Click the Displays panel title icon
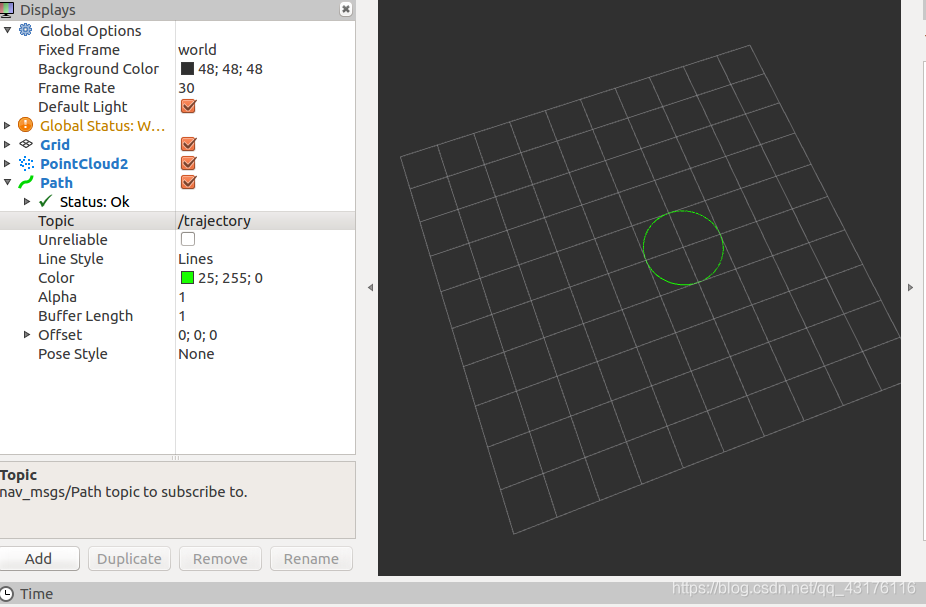This screenshot has height=607, width=926. point(9,9)
